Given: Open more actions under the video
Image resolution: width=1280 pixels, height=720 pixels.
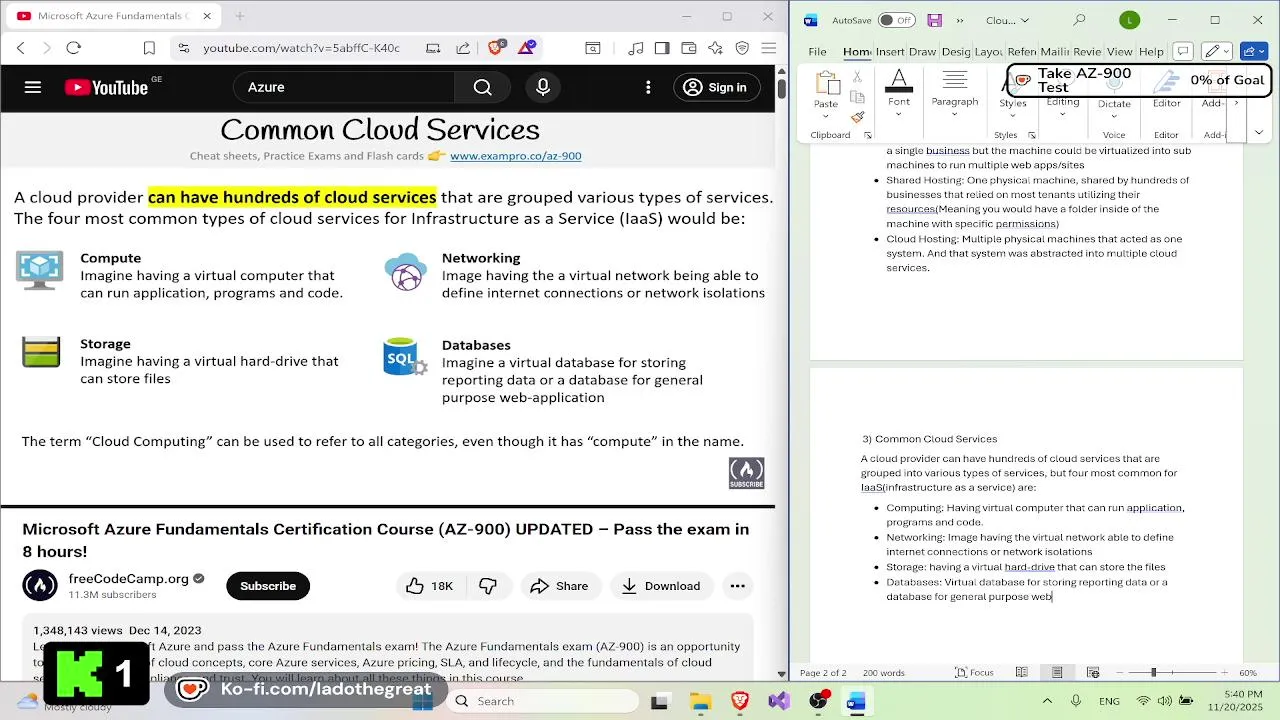Looking at the screenshot, I should pos(737,586).
